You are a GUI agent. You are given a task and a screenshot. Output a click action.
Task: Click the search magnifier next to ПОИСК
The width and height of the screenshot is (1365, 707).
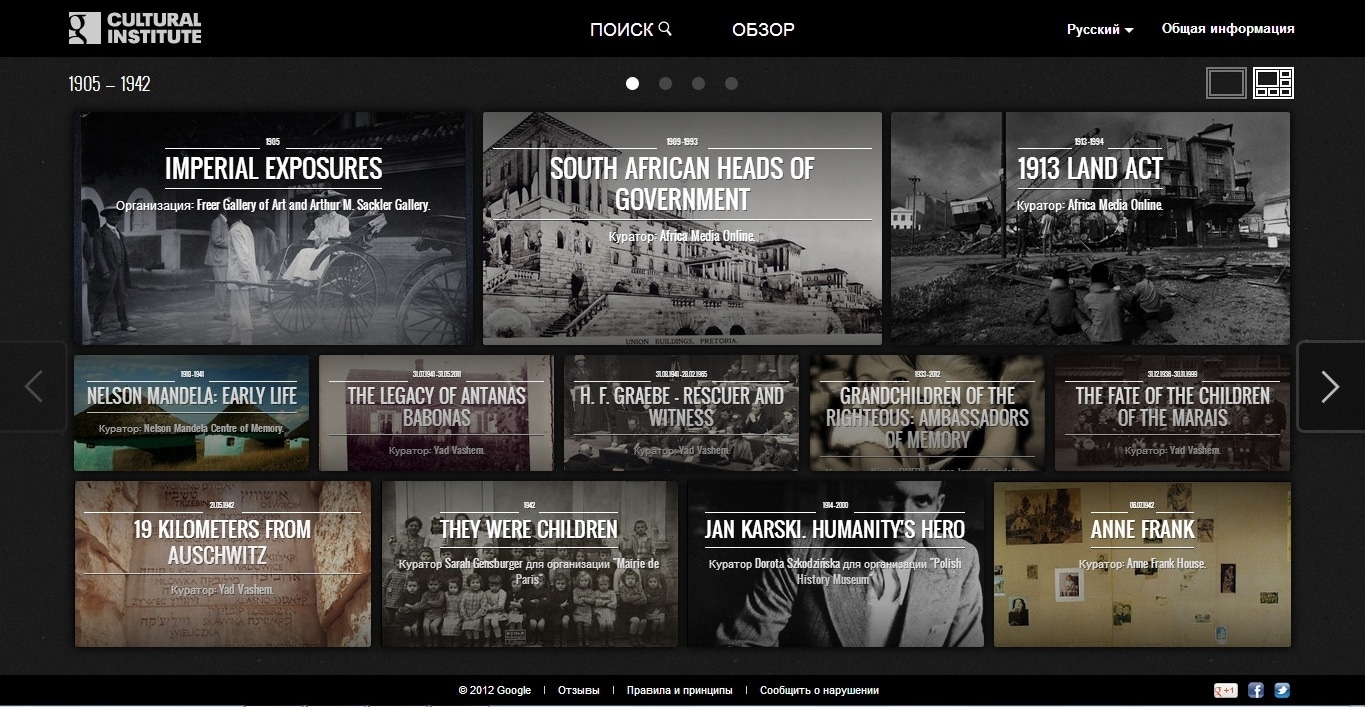666,29
